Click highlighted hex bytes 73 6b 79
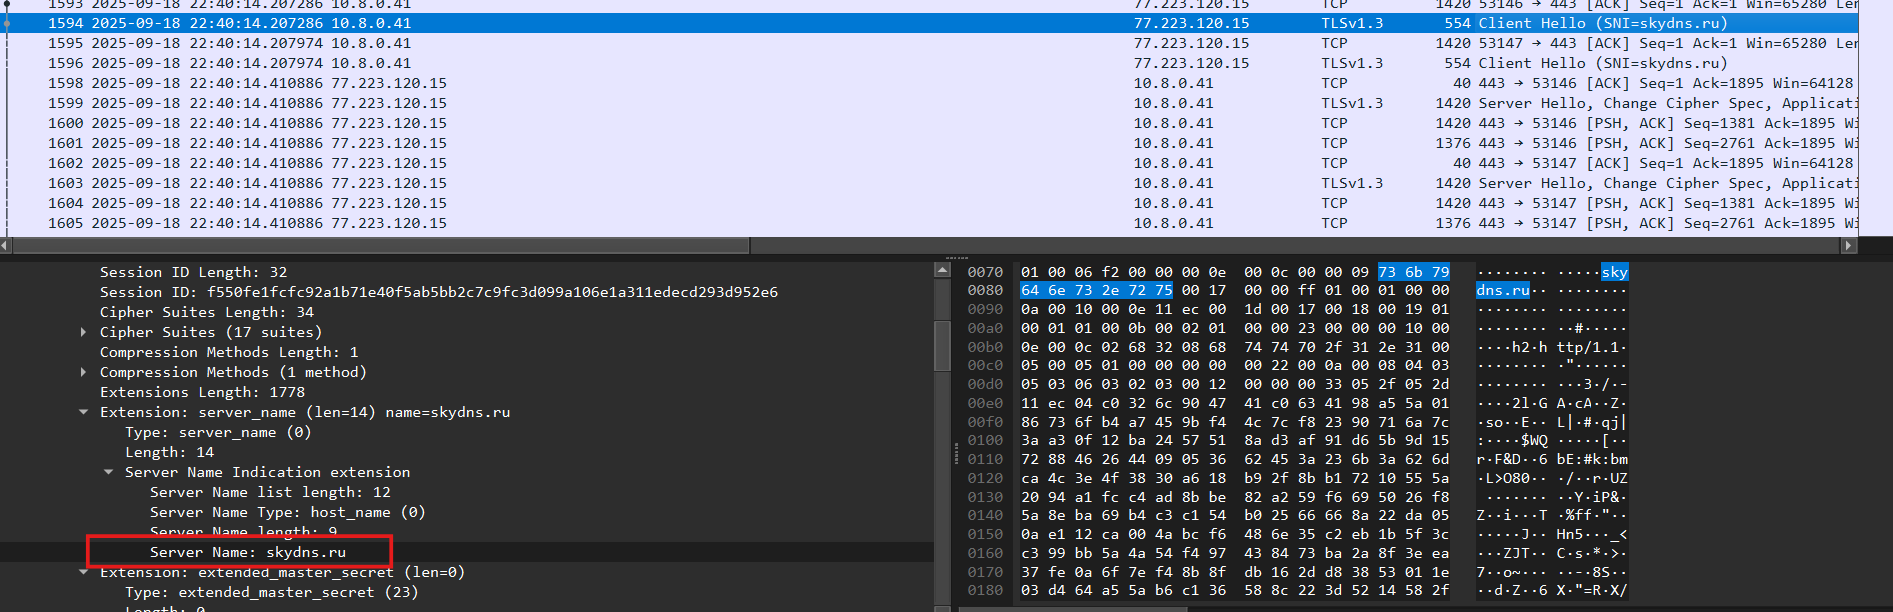 (x=1413, y=272)
